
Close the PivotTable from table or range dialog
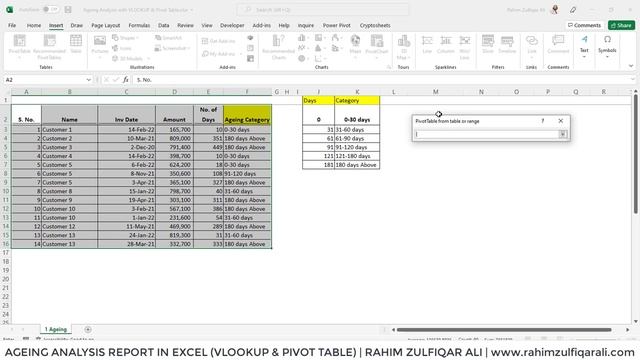coord(560,121)
